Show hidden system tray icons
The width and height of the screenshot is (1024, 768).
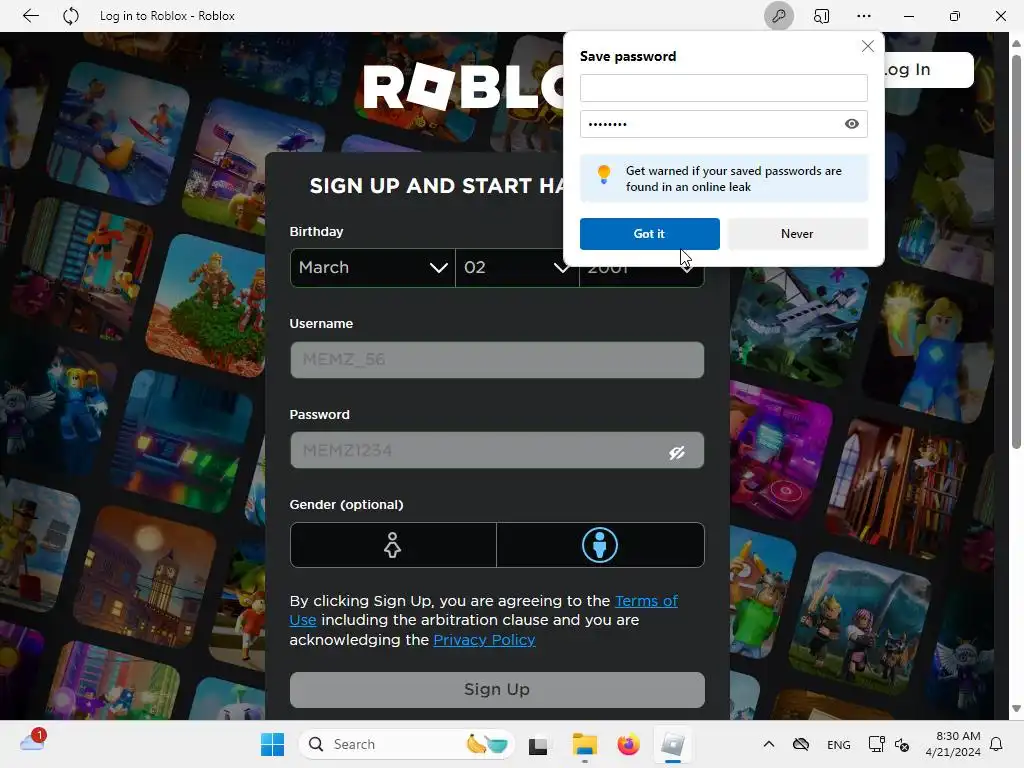(x=769, y=744)
